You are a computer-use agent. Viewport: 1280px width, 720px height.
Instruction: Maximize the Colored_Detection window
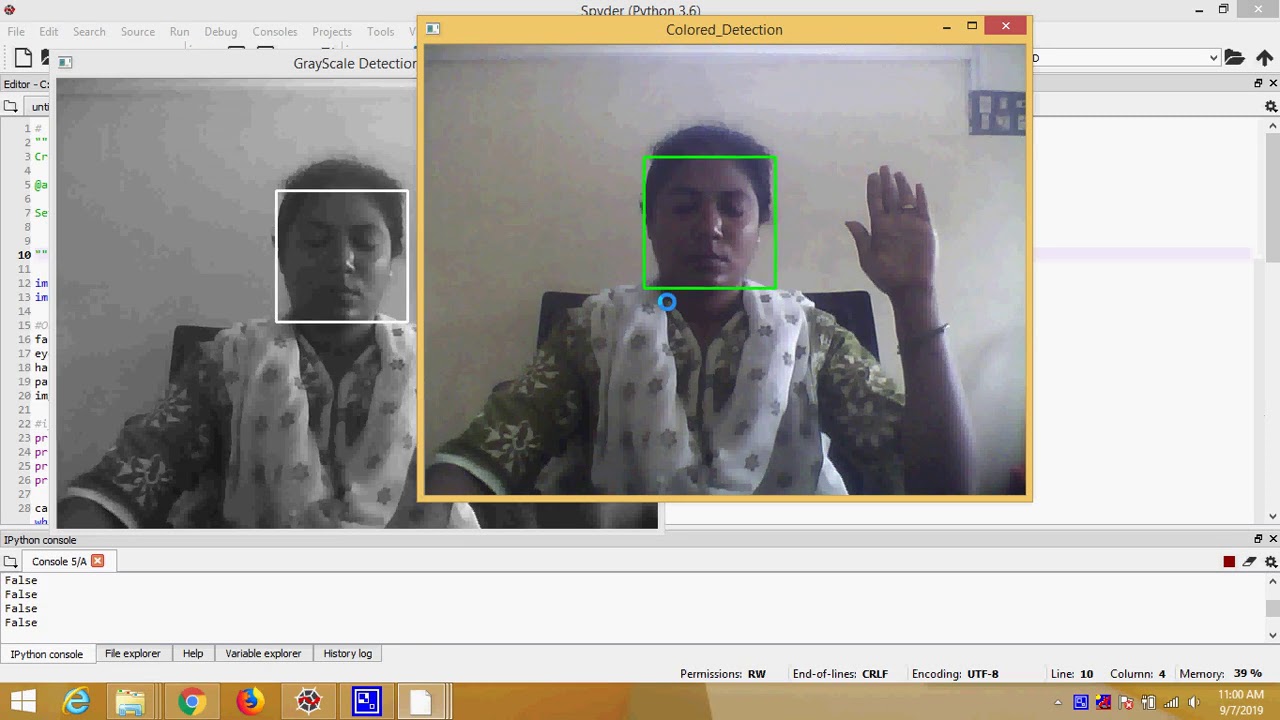click(x=972, y=27)
